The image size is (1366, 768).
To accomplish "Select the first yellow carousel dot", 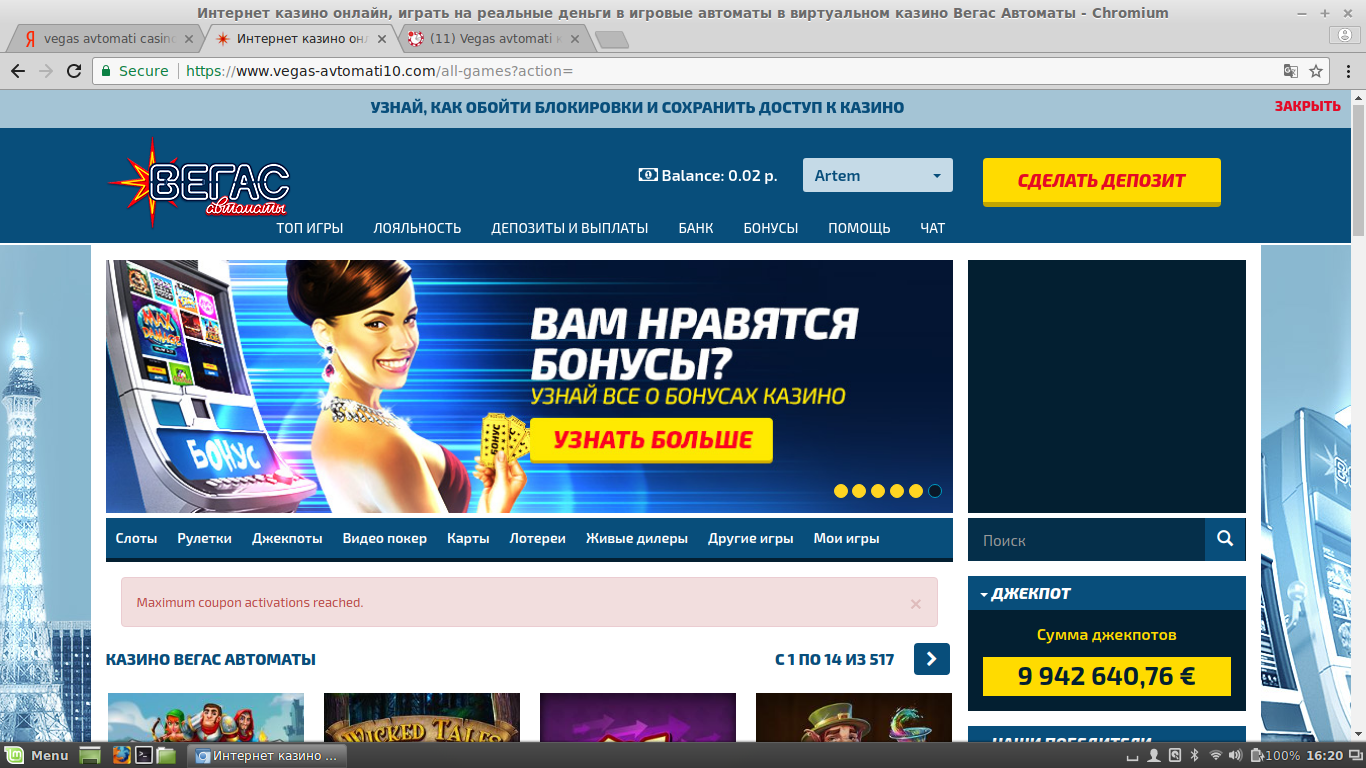I will click(841, 491).
